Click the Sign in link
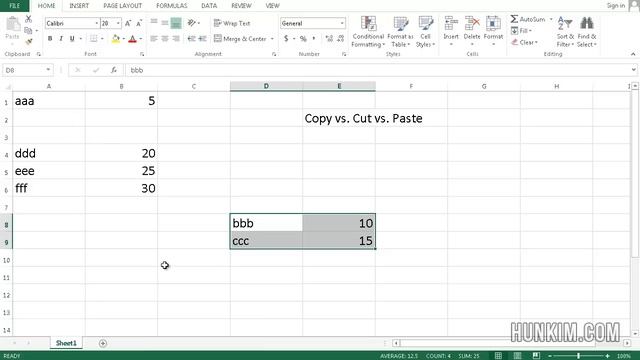Viewport: 640px width, 360px height. pos(616,5)
